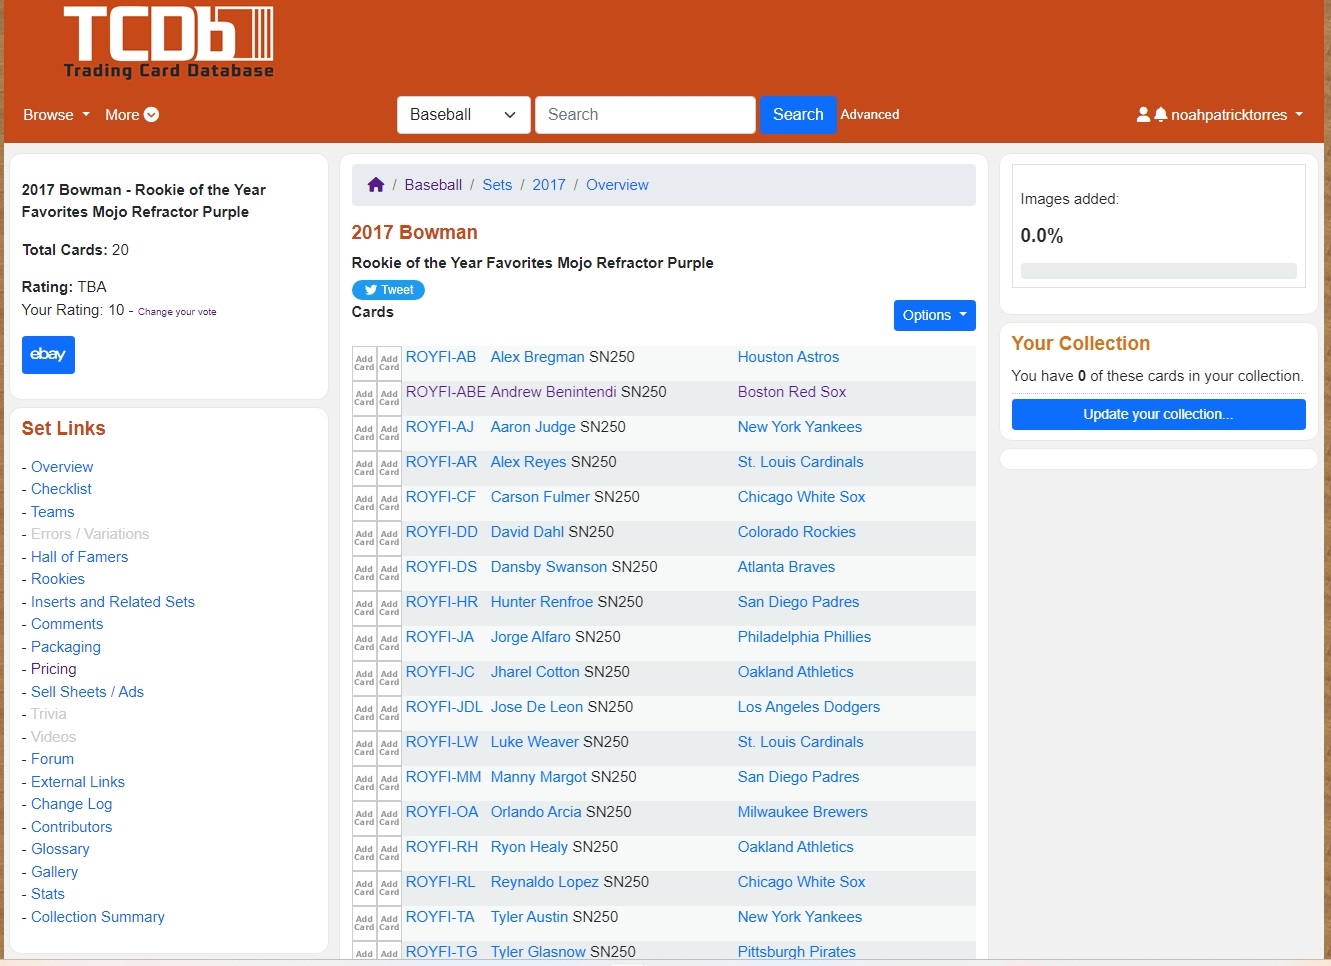Open ROYFI-ABE card number link
Image resolution: width=1331 pixels, height=966 pixels.
tap(445, 392)
